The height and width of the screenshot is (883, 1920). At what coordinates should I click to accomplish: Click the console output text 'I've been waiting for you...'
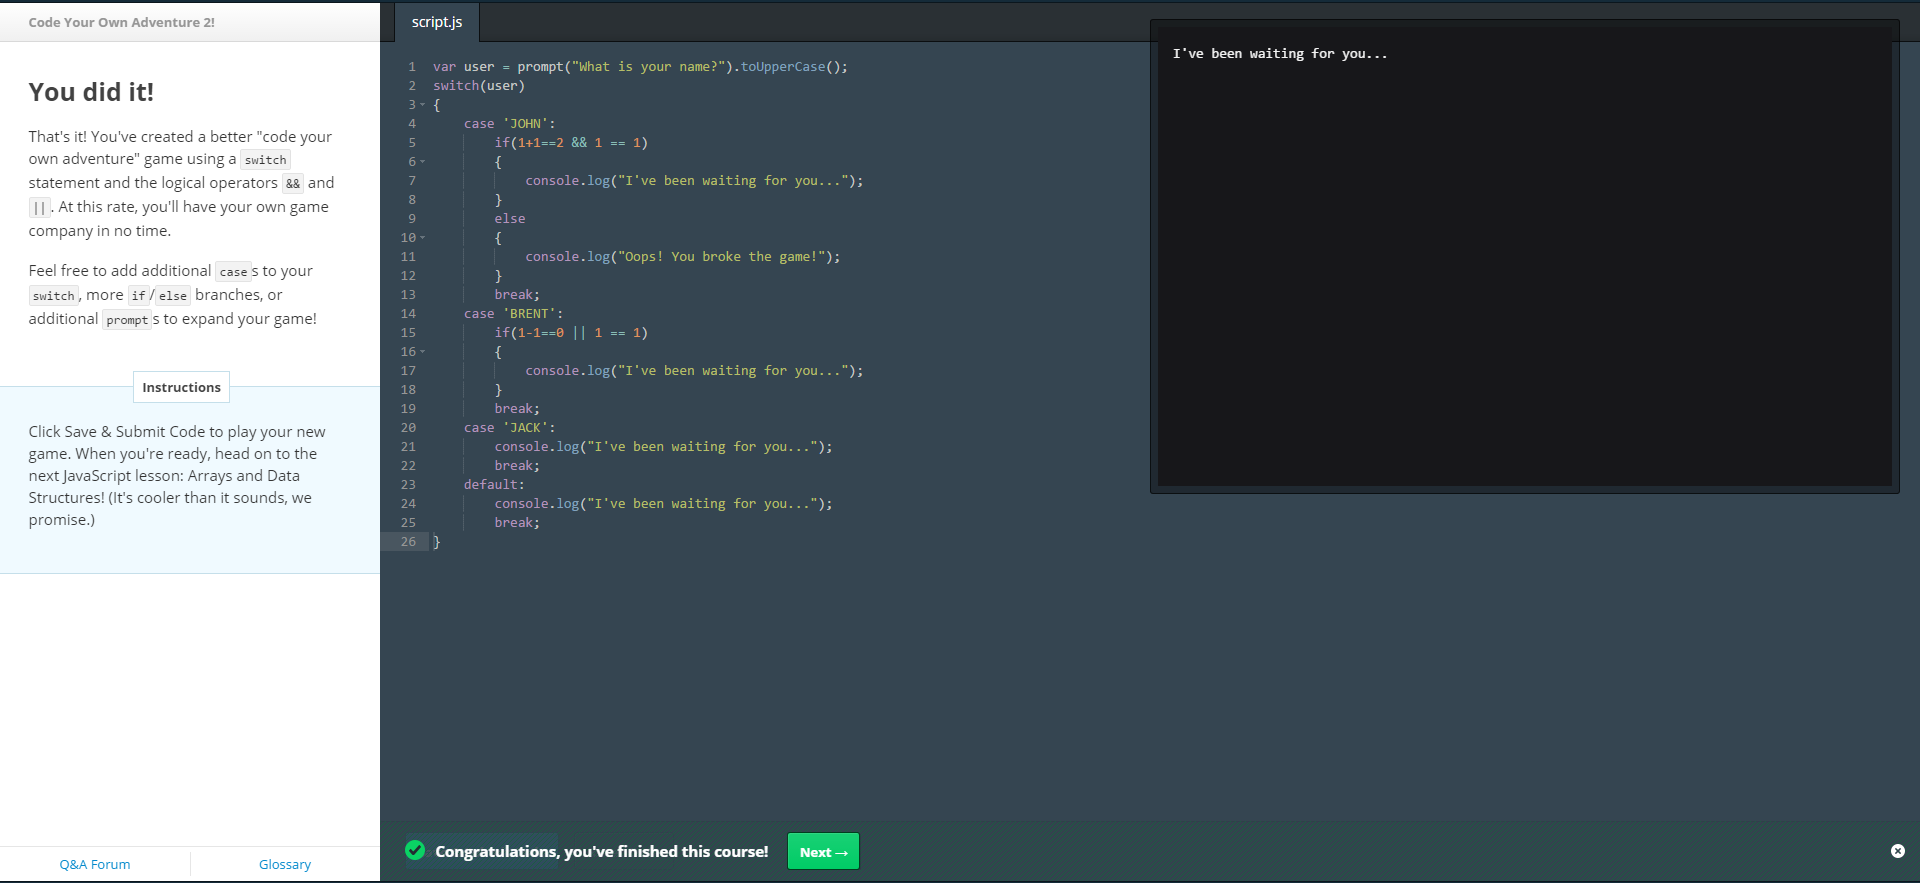point(1280,54)
